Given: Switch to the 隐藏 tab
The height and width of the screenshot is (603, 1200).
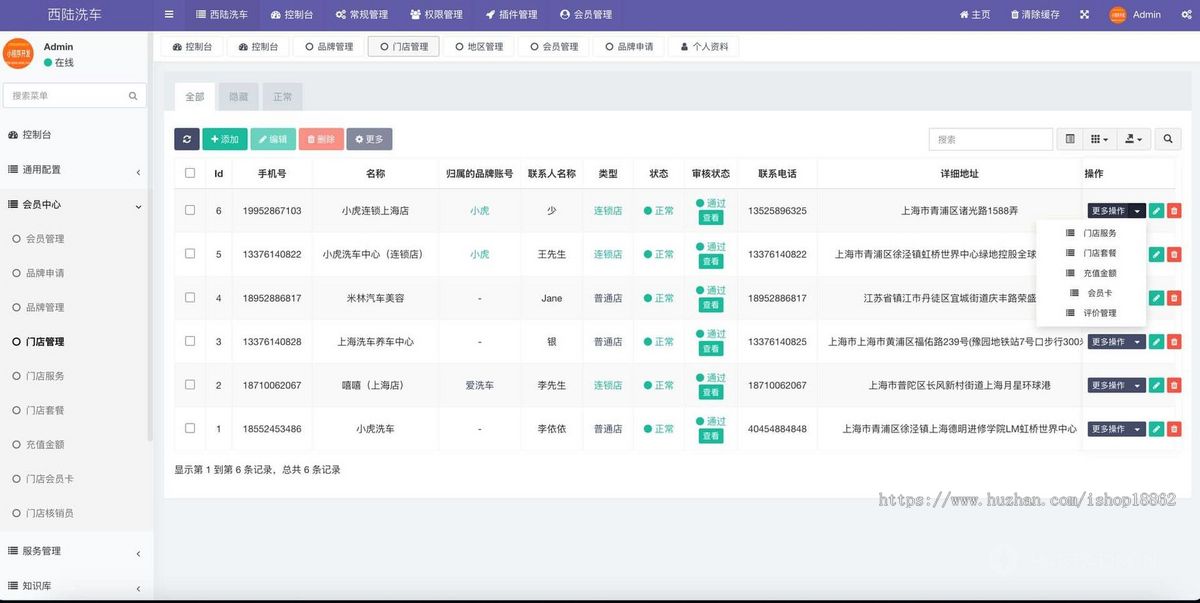Looking at the screenshot, I should (x=237, y=95).
